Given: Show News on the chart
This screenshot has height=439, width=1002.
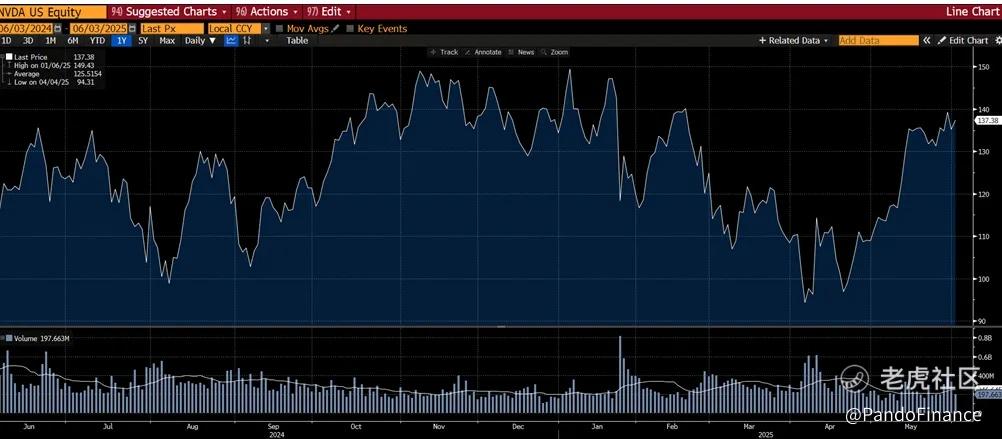Looking at the screenshot, I should (x=521, y=52).
